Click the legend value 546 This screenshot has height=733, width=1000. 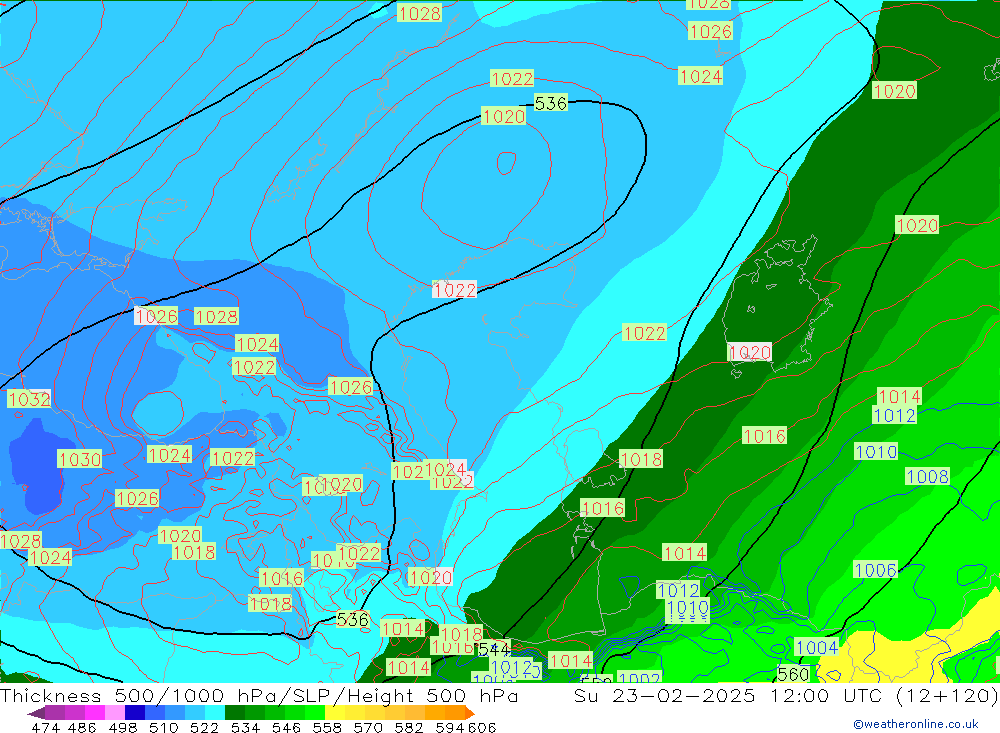click(286, 727)
